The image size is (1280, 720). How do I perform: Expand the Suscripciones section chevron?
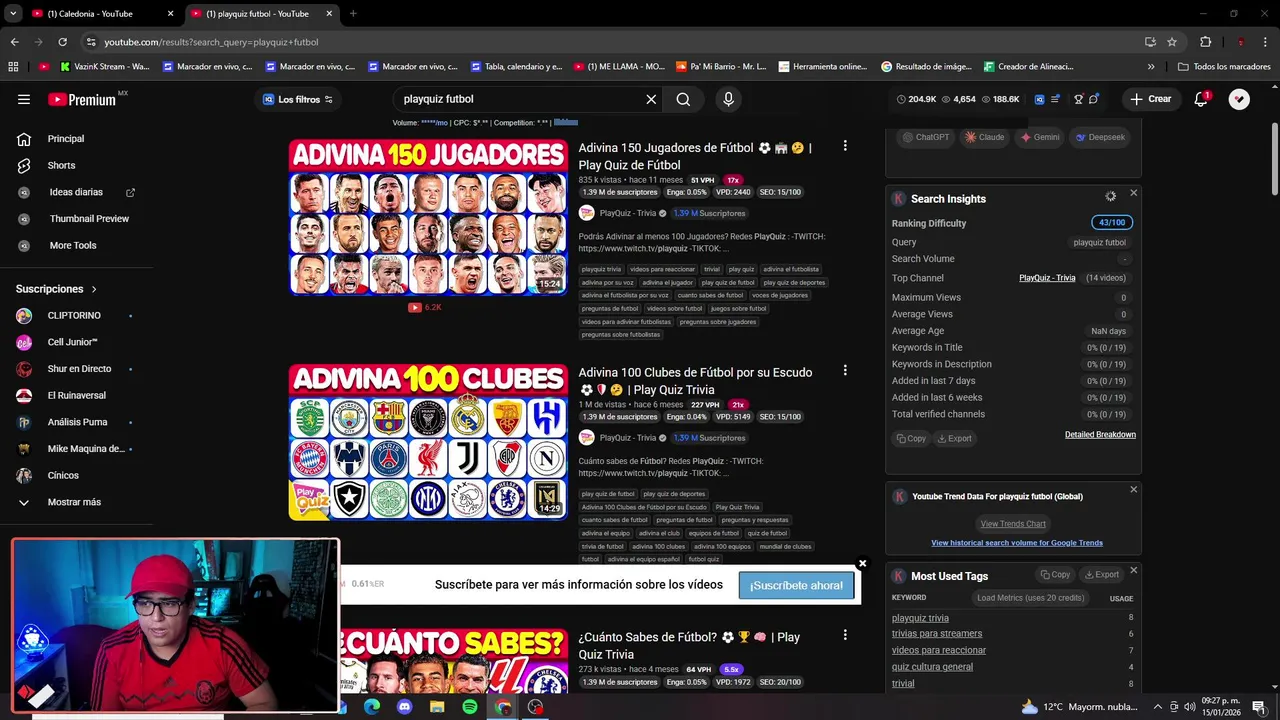tap(95, 289)
